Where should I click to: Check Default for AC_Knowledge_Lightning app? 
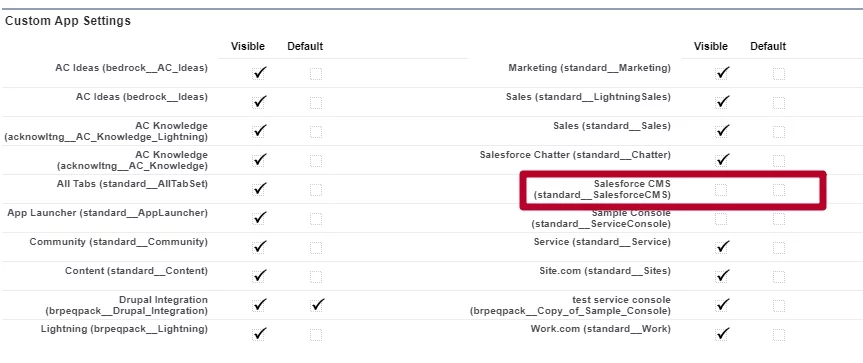coord(316,132)
